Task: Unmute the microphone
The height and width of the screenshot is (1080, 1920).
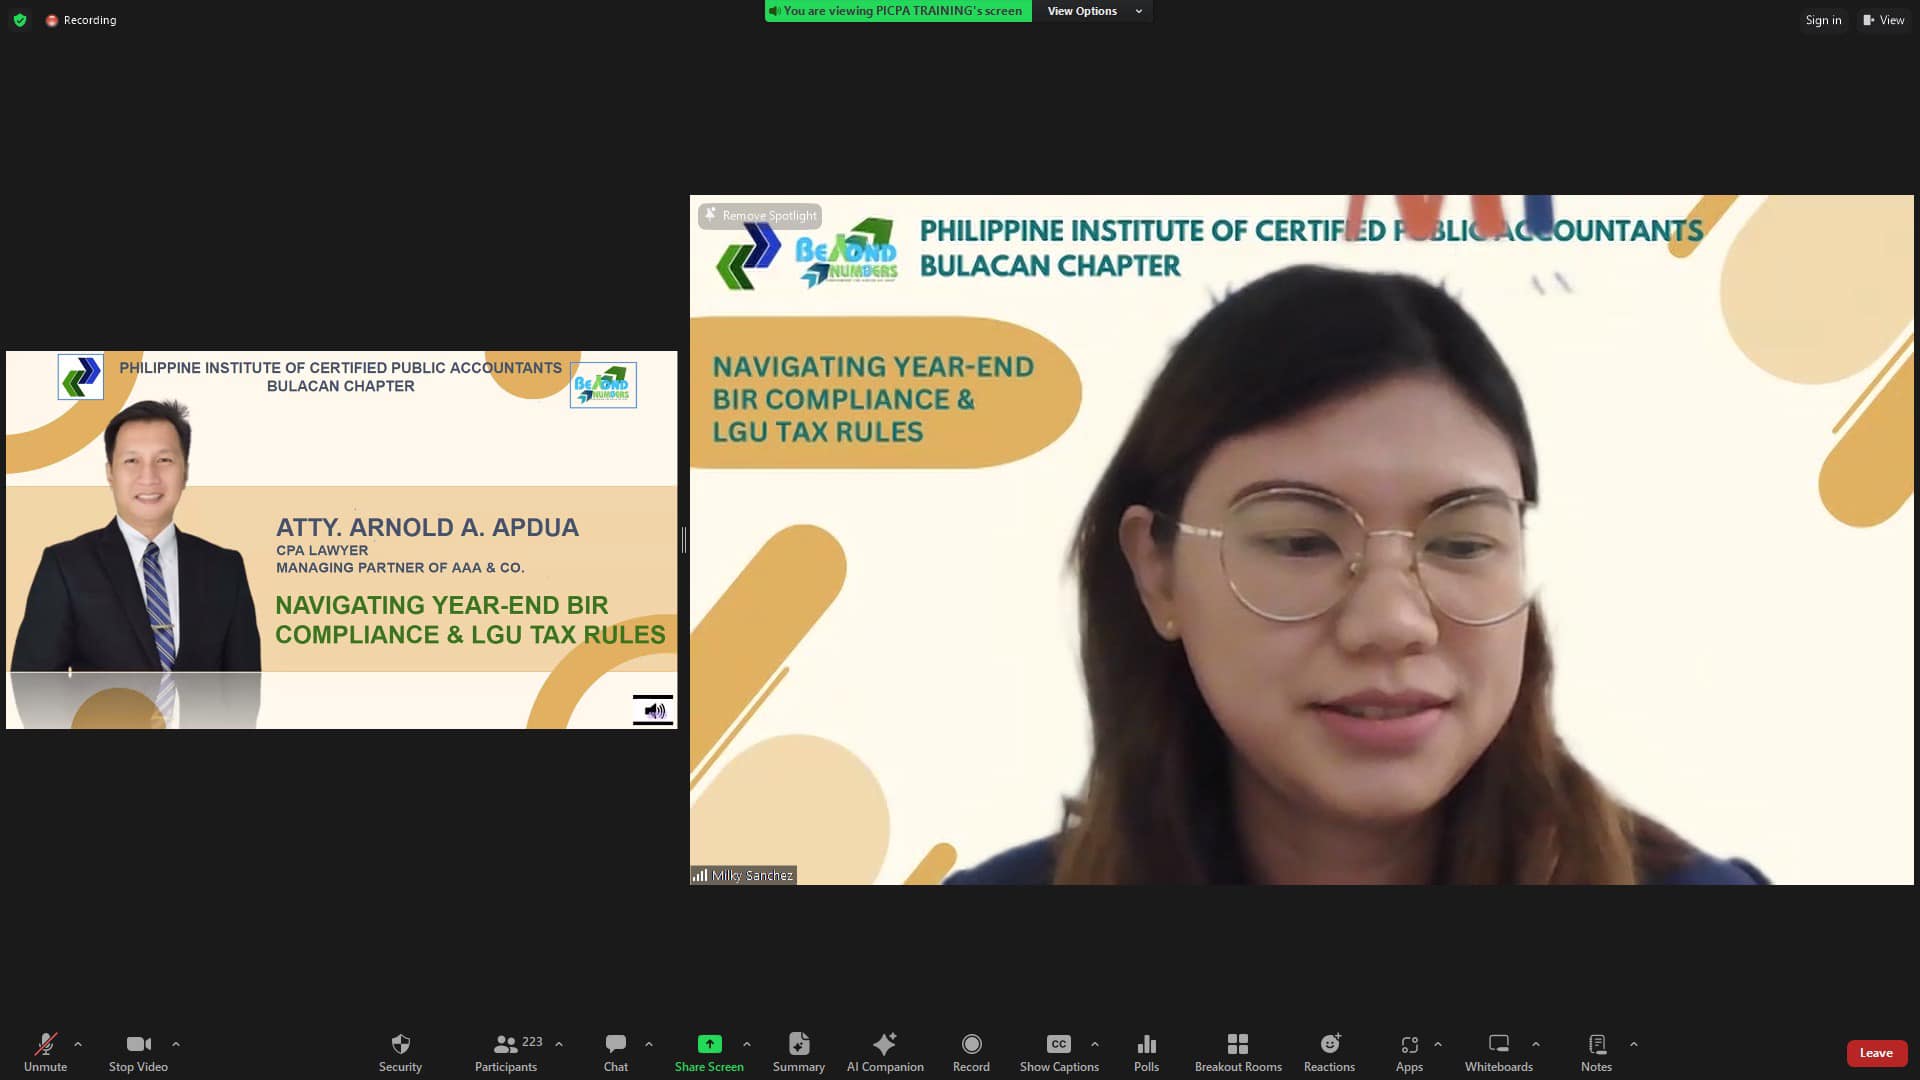Action: (45, 1052)
